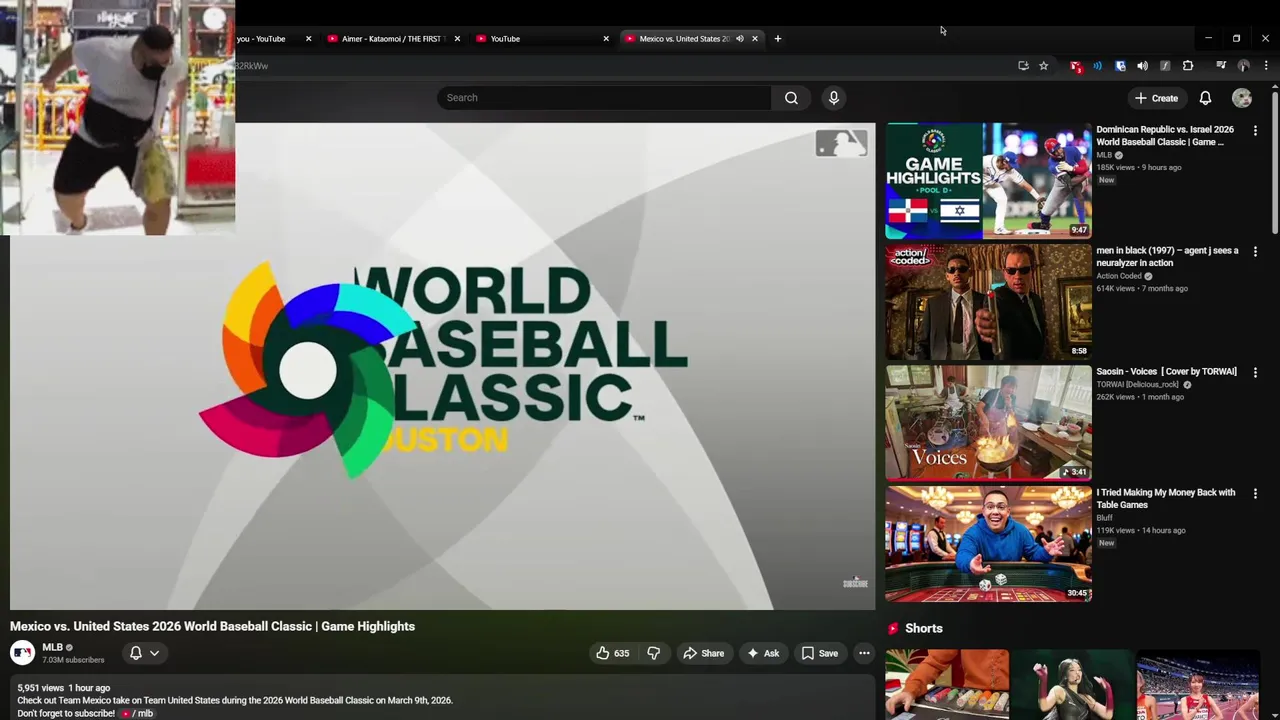Screen dimensions: 1280x720
Task: Open the Dominican Republic vs. Israel video title
Action: click(1165, 136)
